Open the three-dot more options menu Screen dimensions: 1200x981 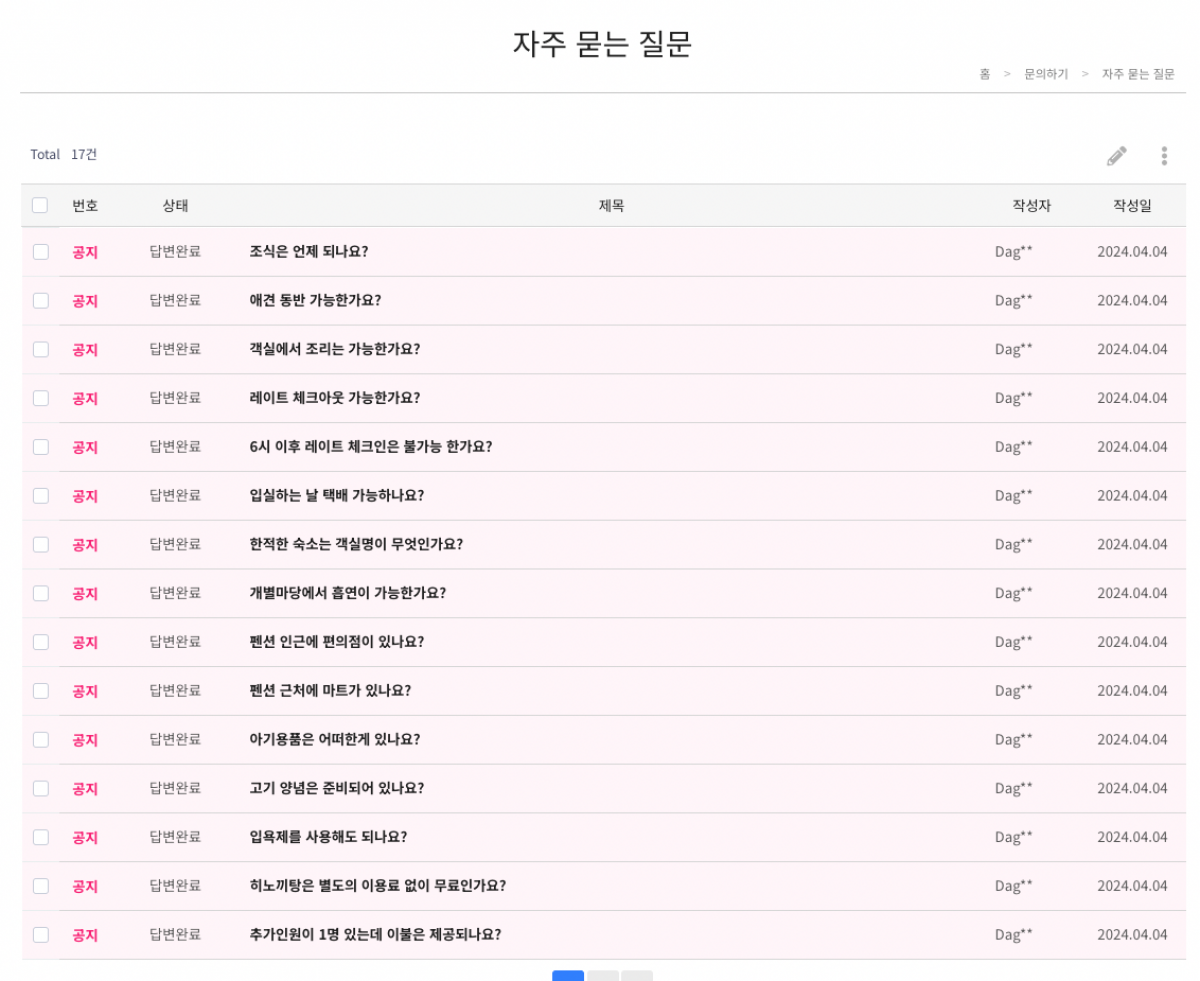(x=1164, y=156)
